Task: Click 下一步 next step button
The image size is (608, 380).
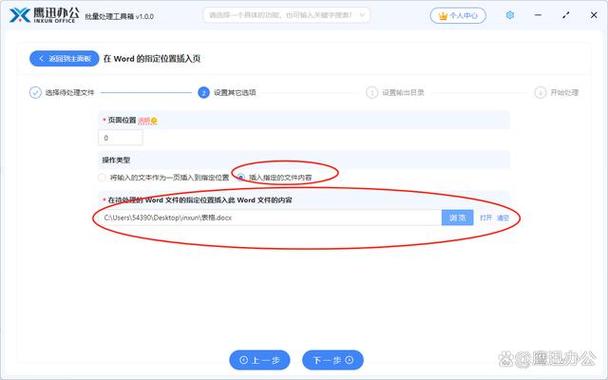Action: coord(333,360)
